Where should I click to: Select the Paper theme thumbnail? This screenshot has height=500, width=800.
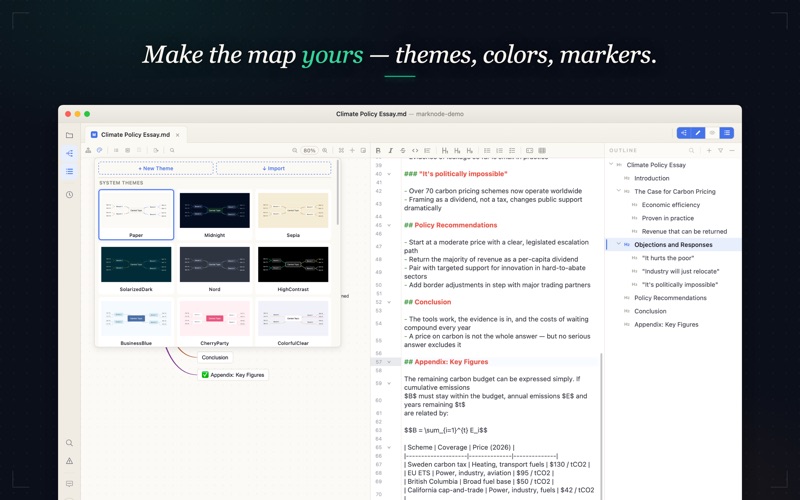[136, 215]
